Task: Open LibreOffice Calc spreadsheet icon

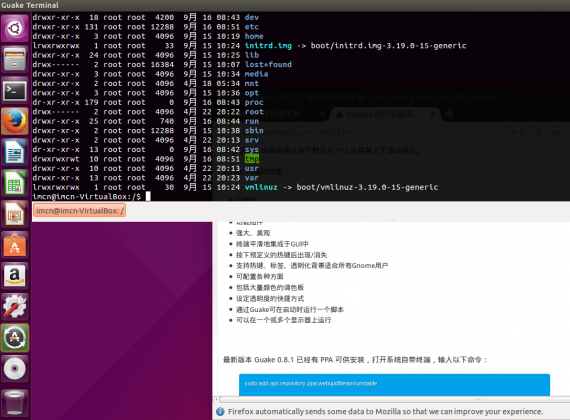Action: tap(15, 183)
